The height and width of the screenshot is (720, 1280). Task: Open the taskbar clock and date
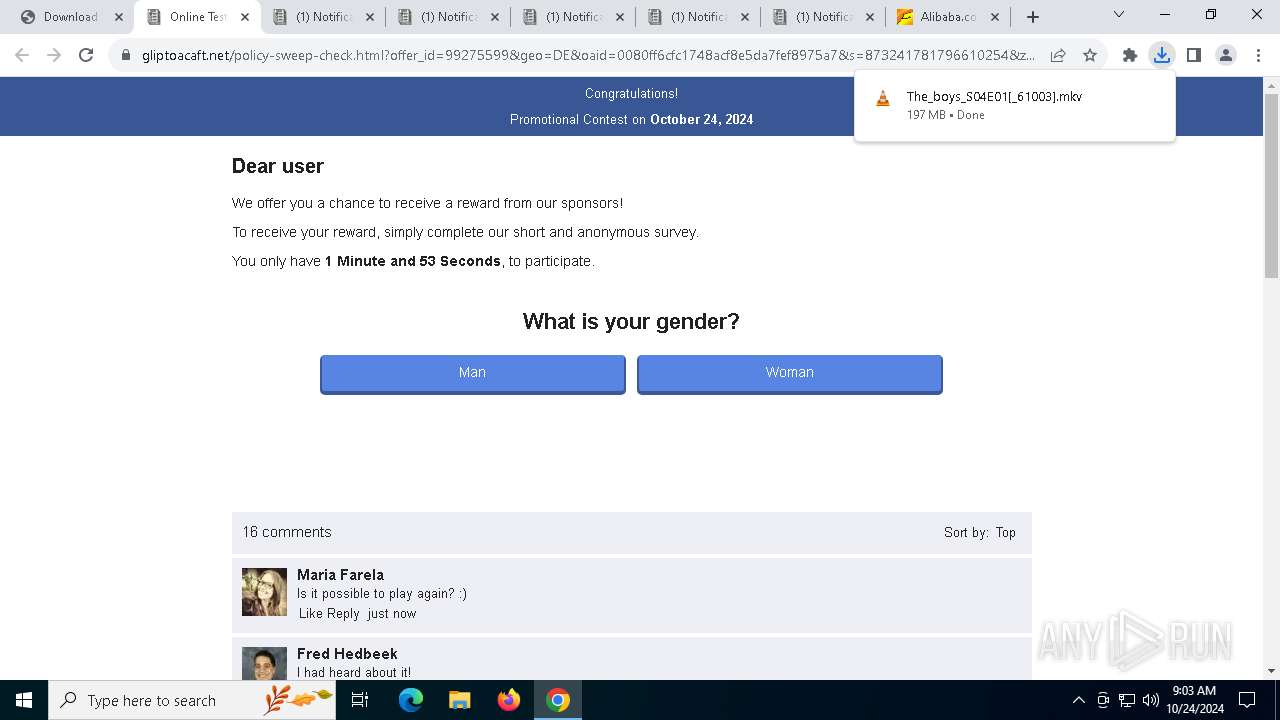tap(1194, 700)
